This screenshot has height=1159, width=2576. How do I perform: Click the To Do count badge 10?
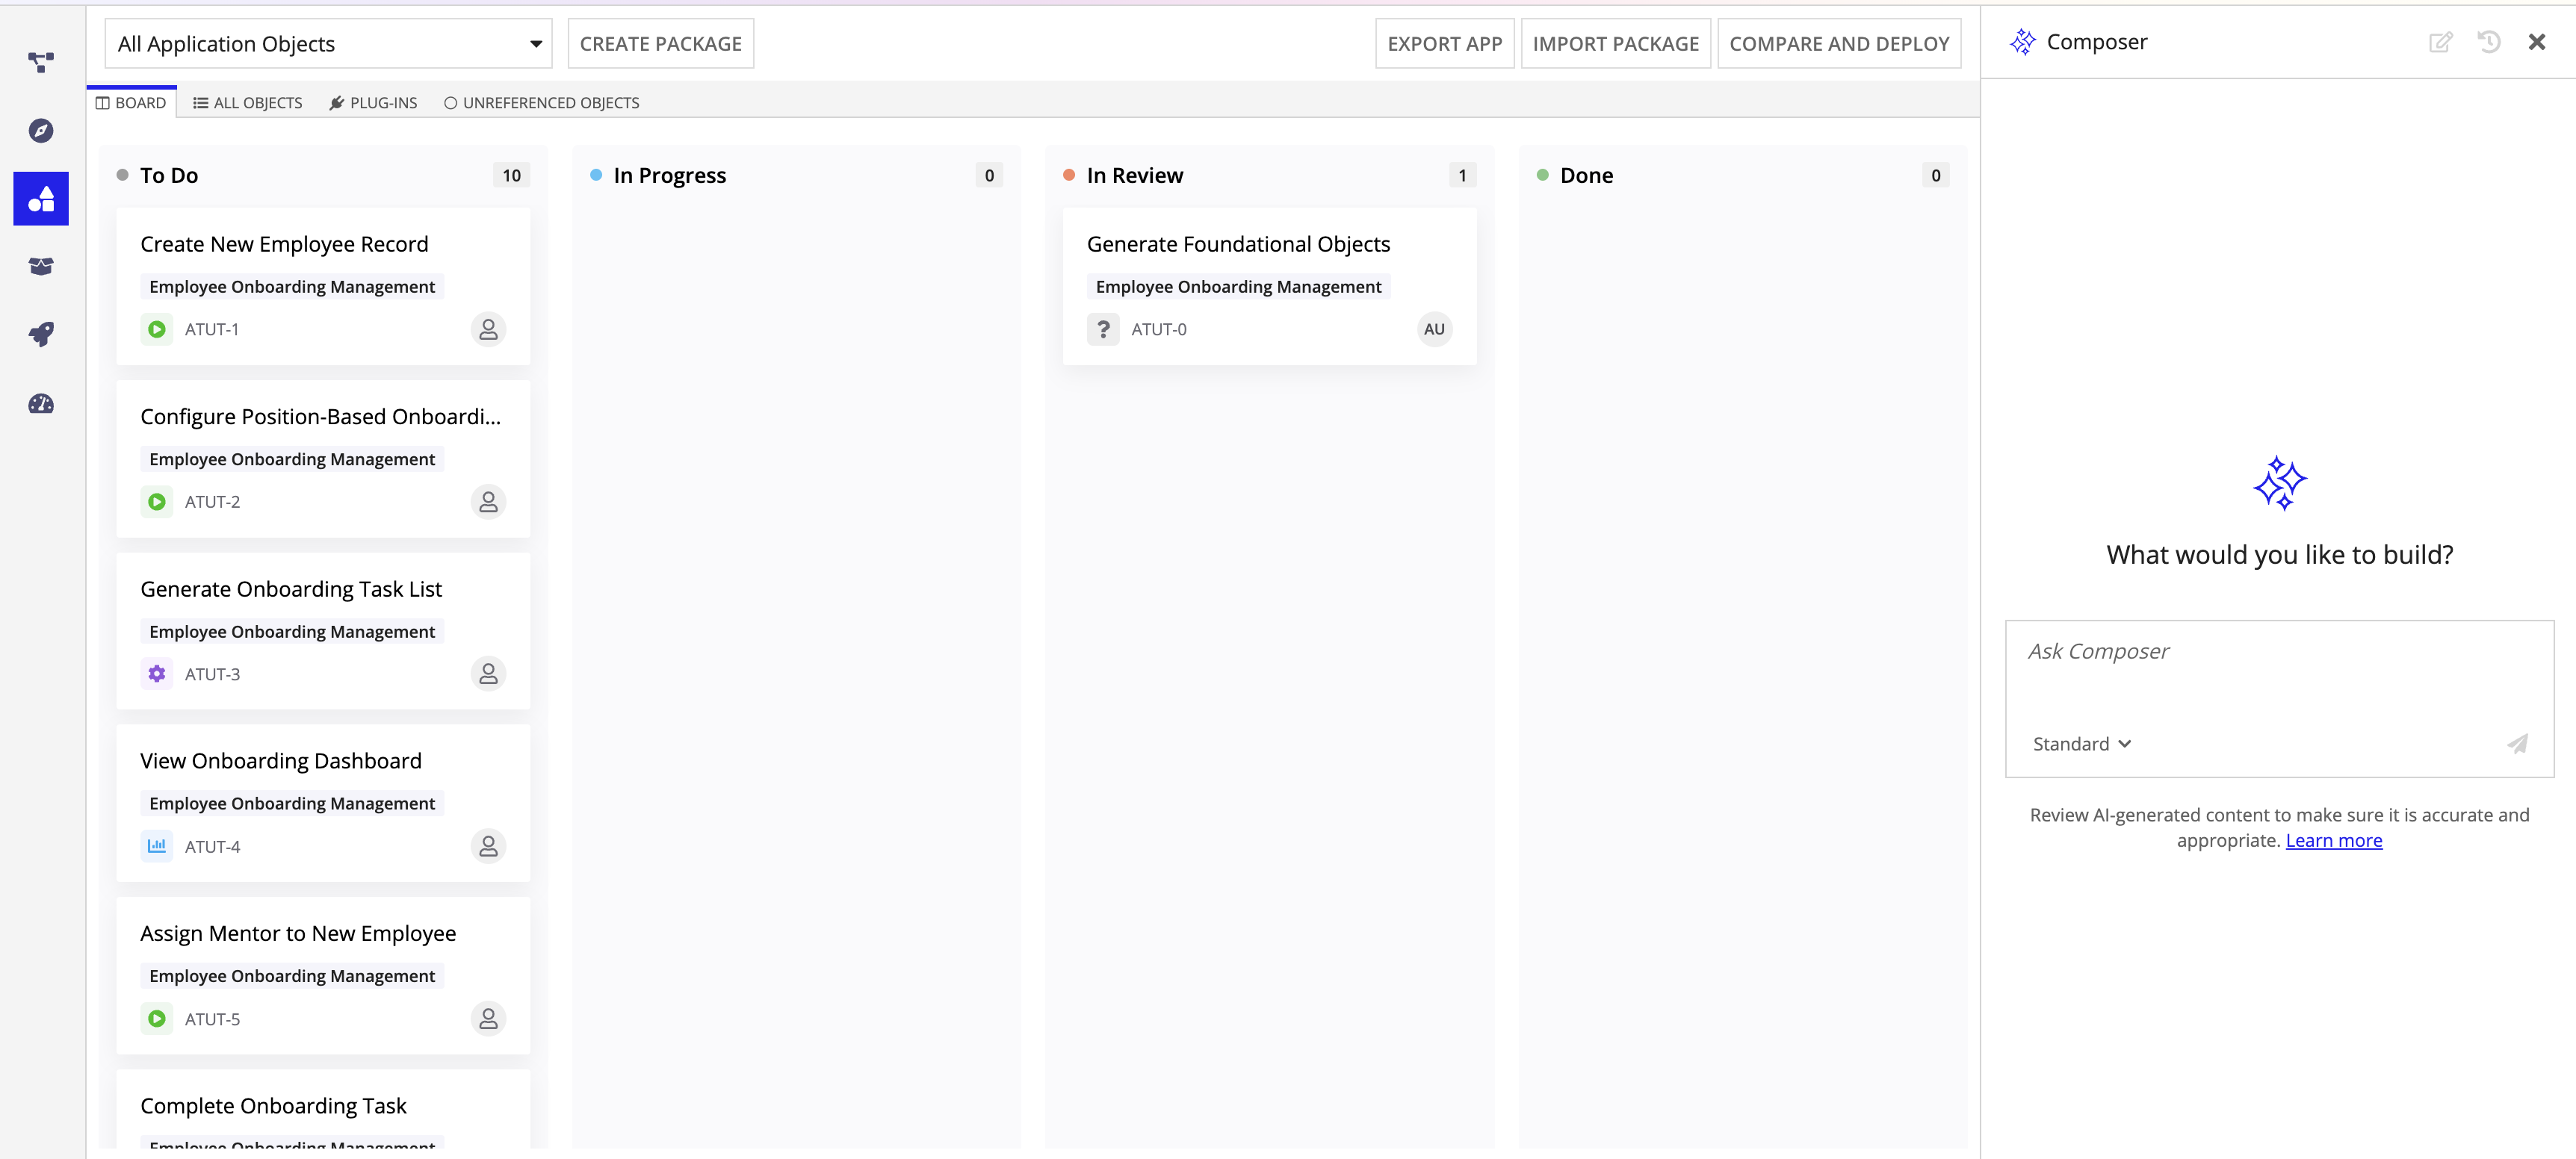click(x=511, y=175)
